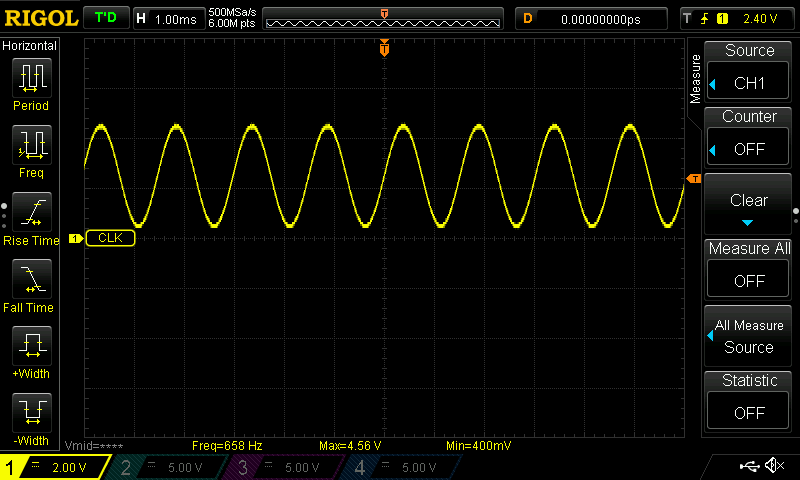Screen dimensions: 800x480
Task: Select channel 1 tab at 2.00 V
Action: (55, 467)
